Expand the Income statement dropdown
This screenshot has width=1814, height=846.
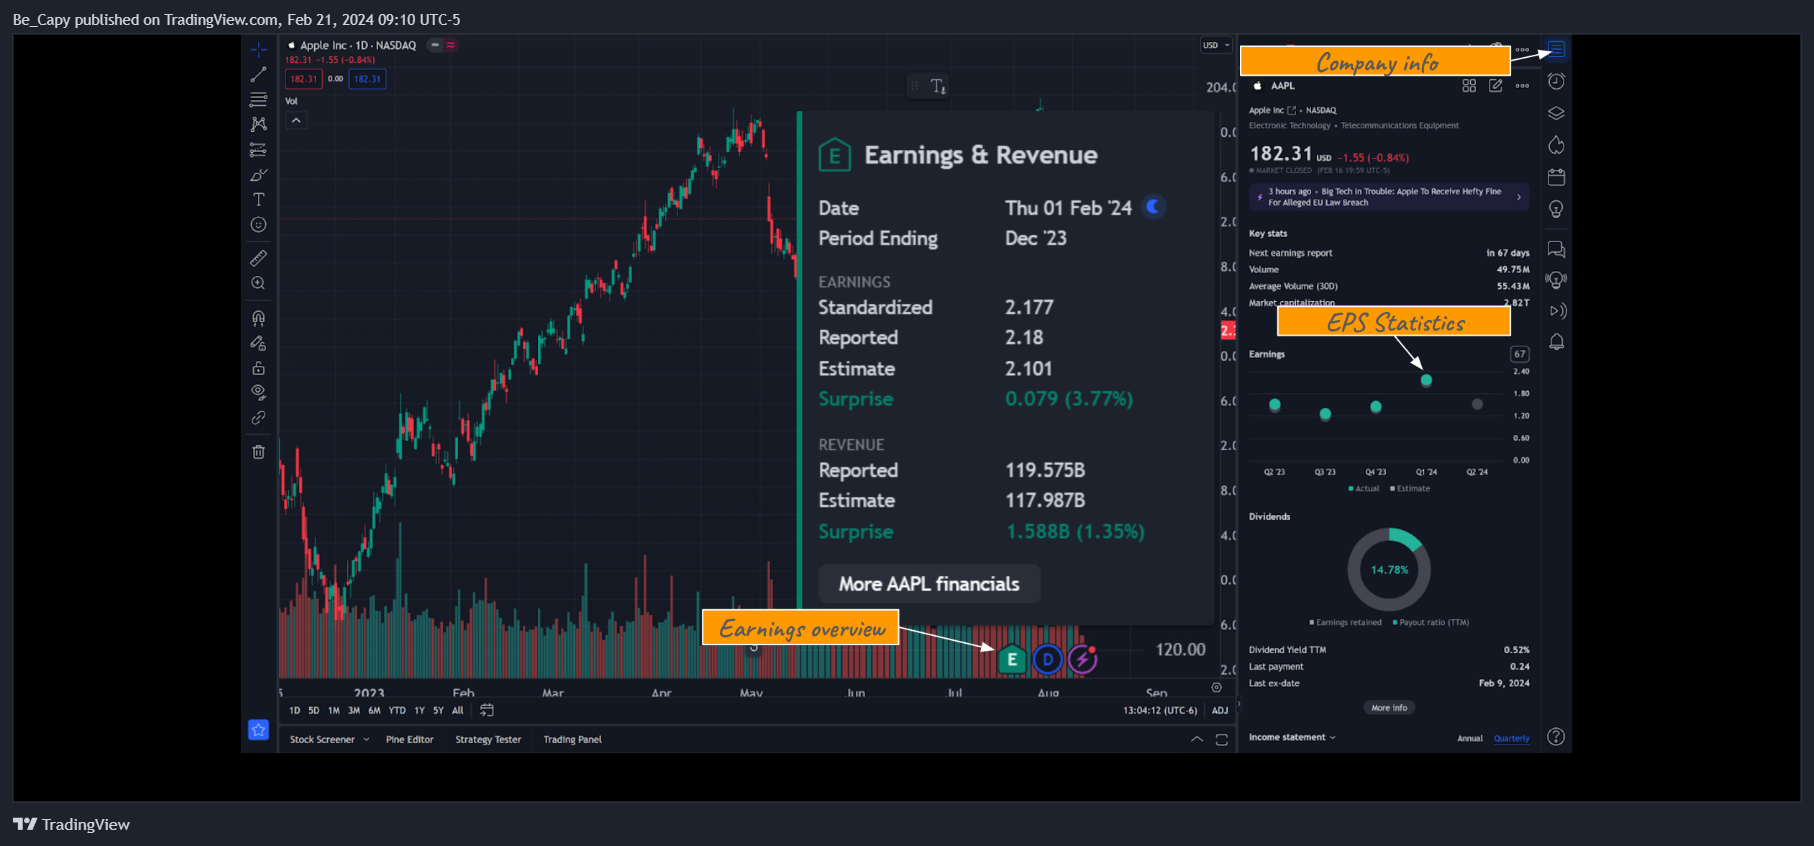1292,737
